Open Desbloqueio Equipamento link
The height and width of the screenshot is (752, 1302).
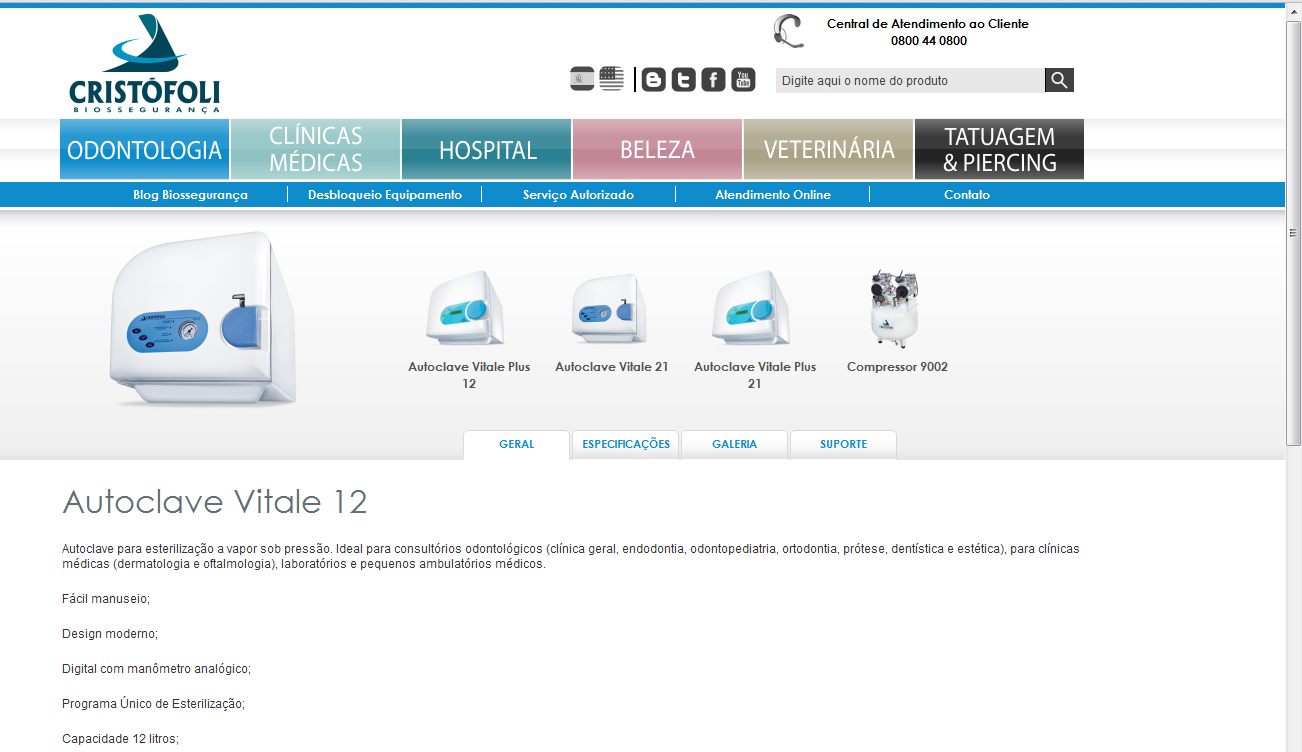(385, 195)
